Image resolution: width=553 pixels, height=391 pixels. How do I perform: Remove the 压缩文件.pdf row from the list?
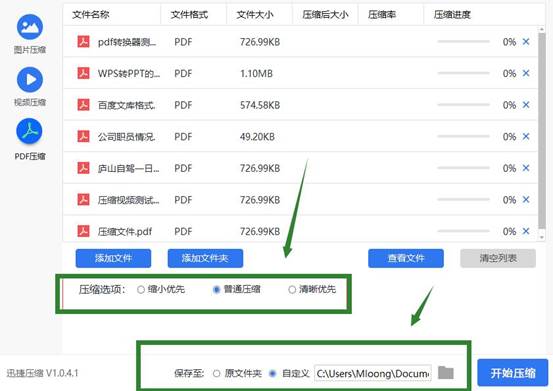coord(526,231)
